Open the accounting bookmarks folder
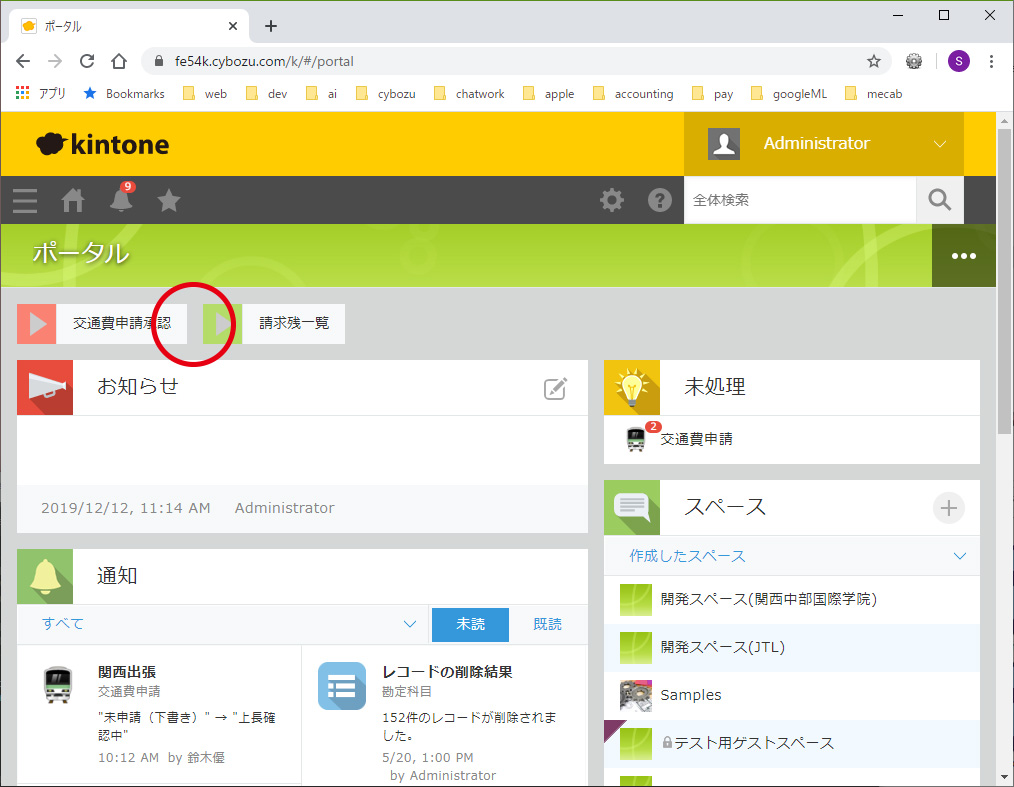The width and height of the screenshot is (1014, 787). coord(634,94)
